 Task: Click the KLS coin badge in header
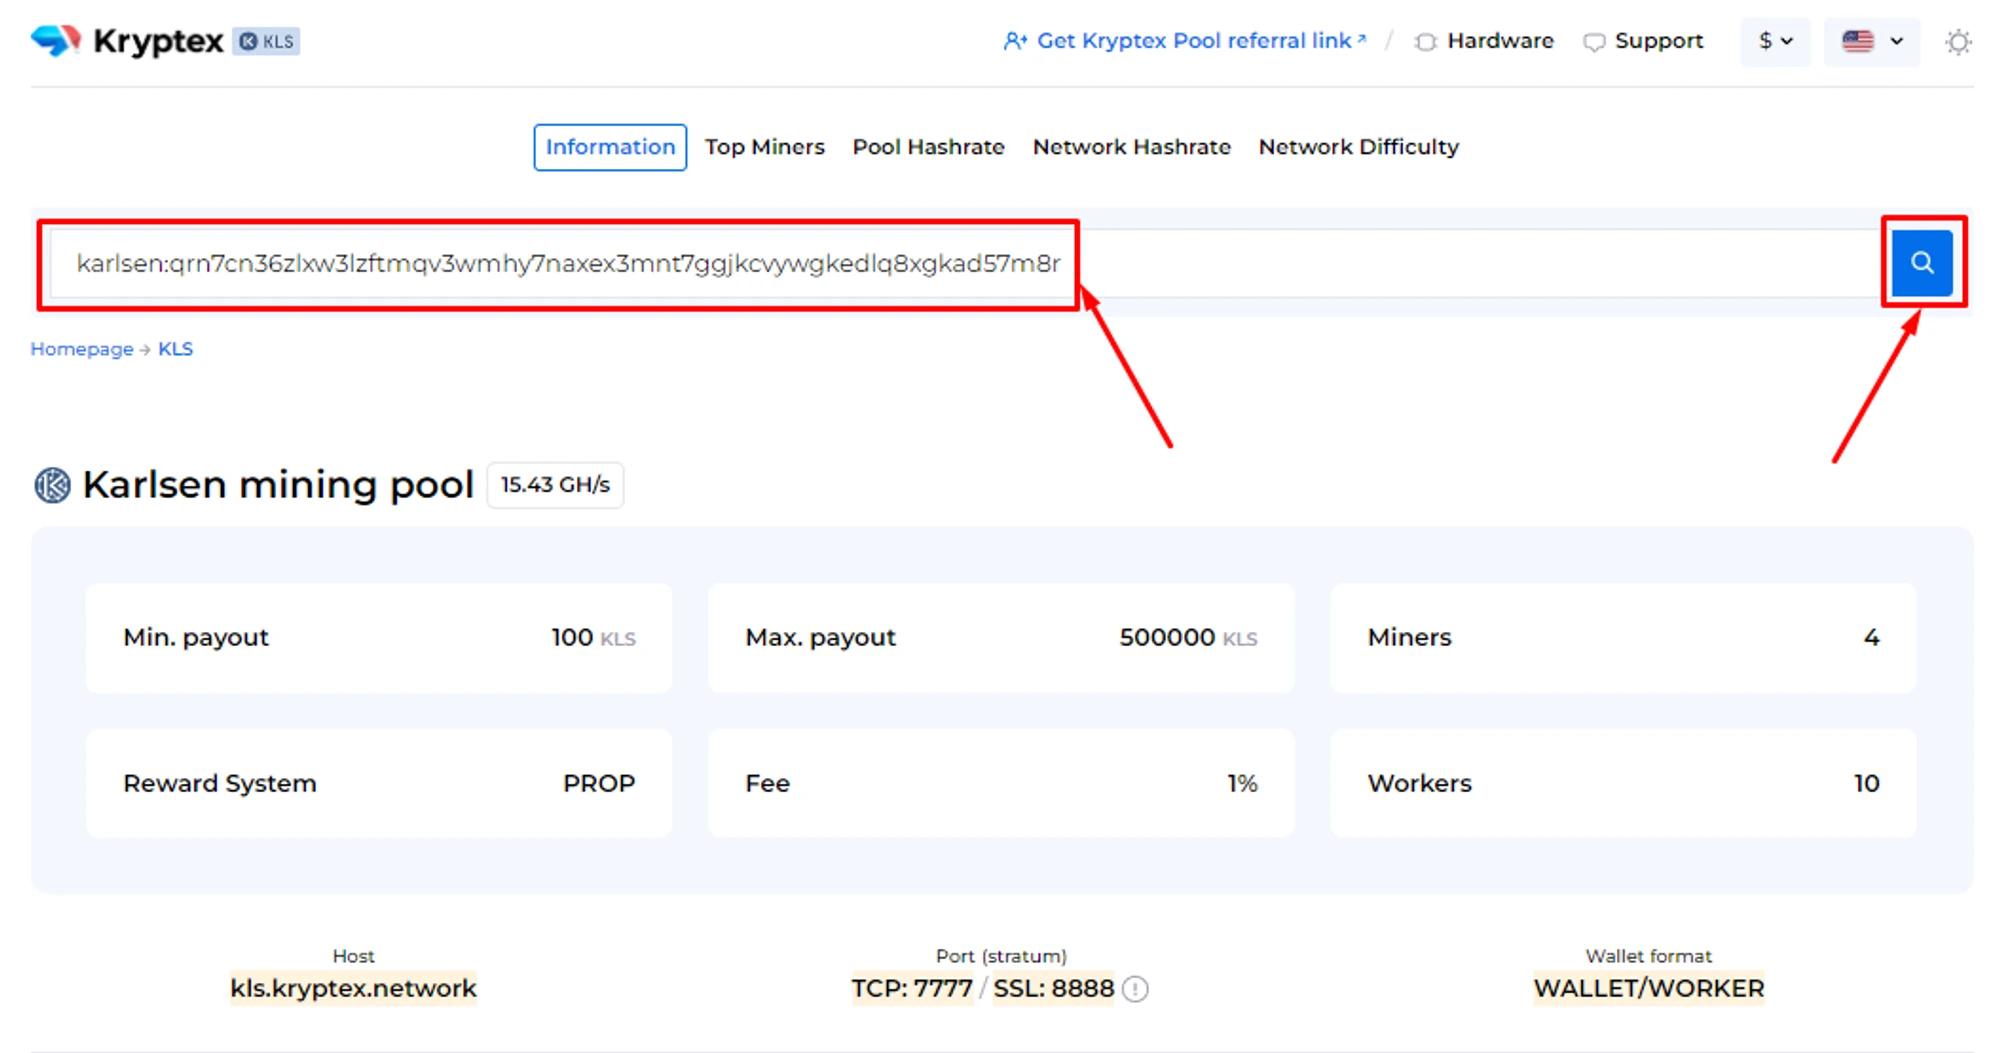pyautogui.click(x=267, y=41)
